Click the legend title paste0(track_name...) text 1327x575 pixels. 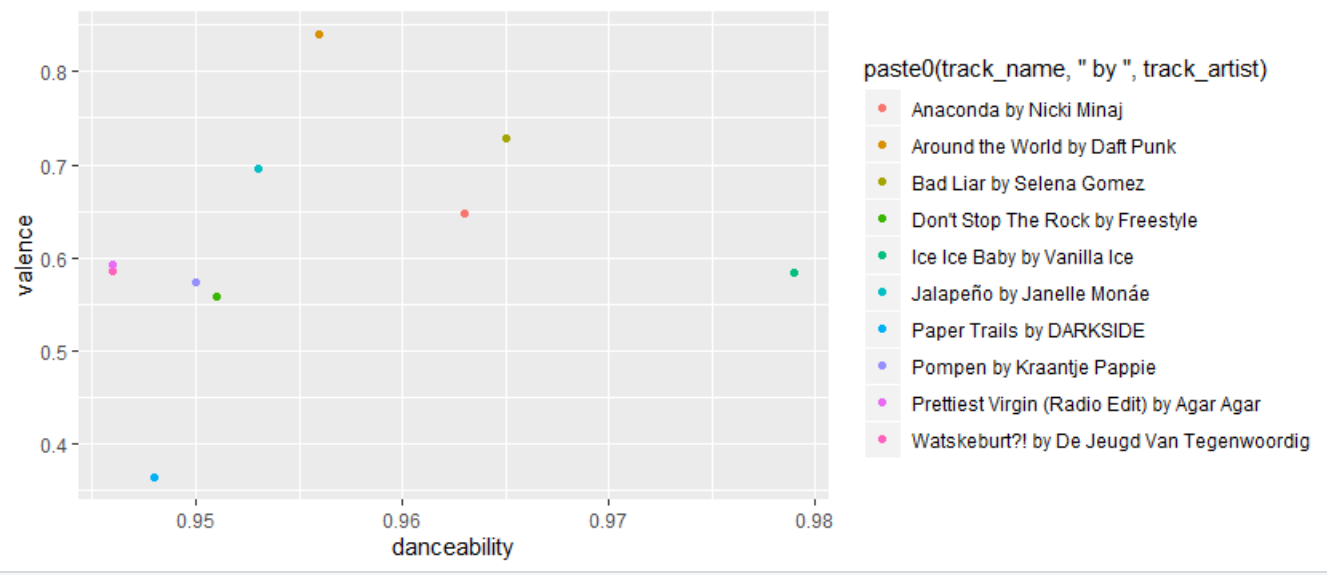pos(1066,69)
